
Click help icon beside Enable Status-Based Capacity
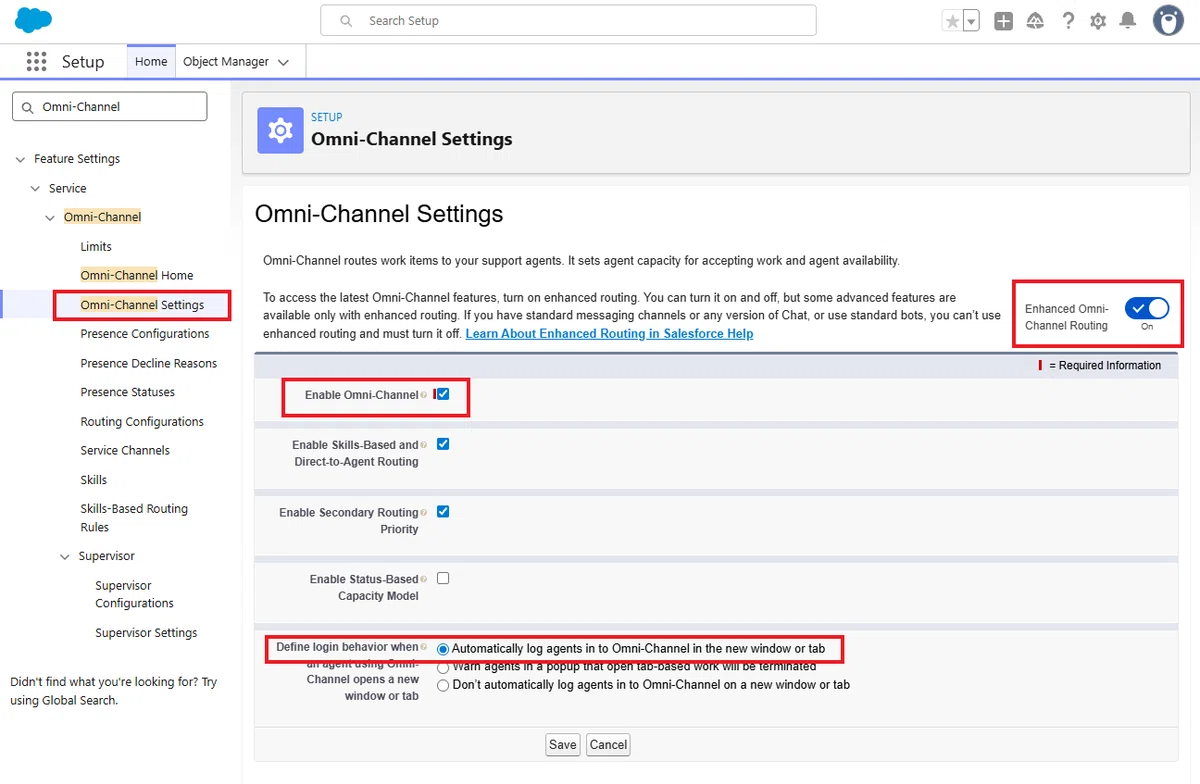pyautogui.click(x=423, y=579)
